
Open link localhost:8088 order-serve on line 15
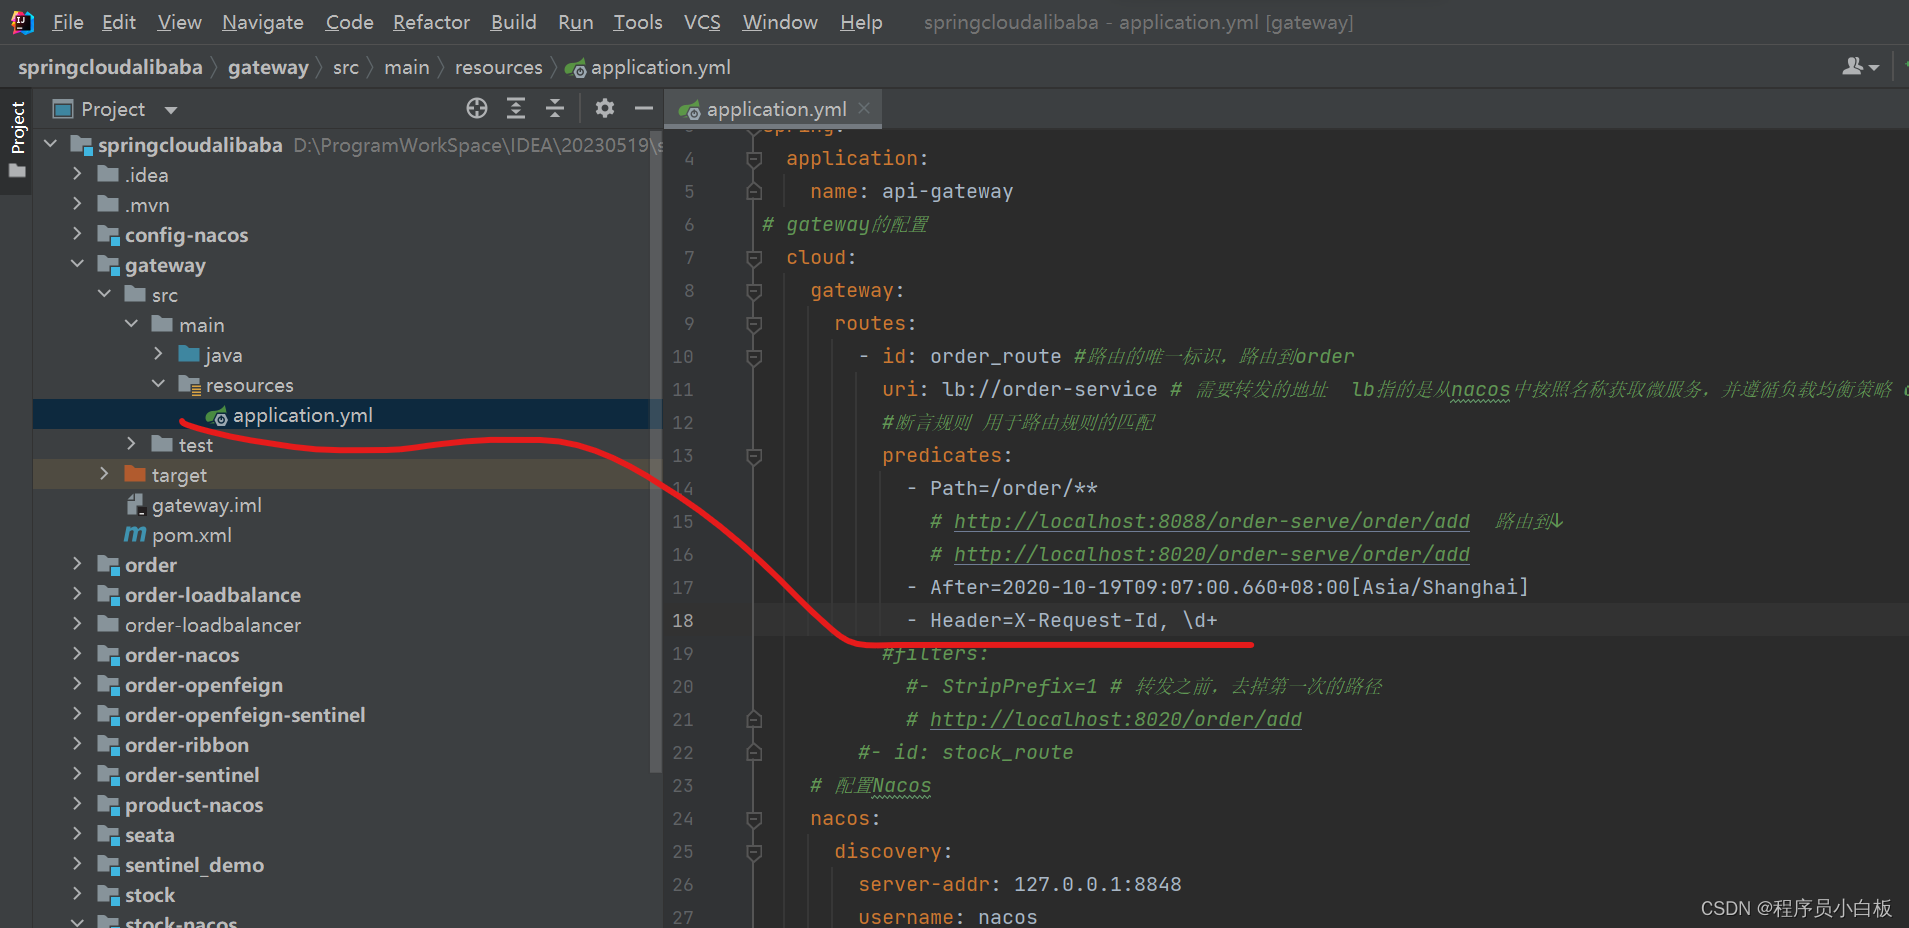1211,521
